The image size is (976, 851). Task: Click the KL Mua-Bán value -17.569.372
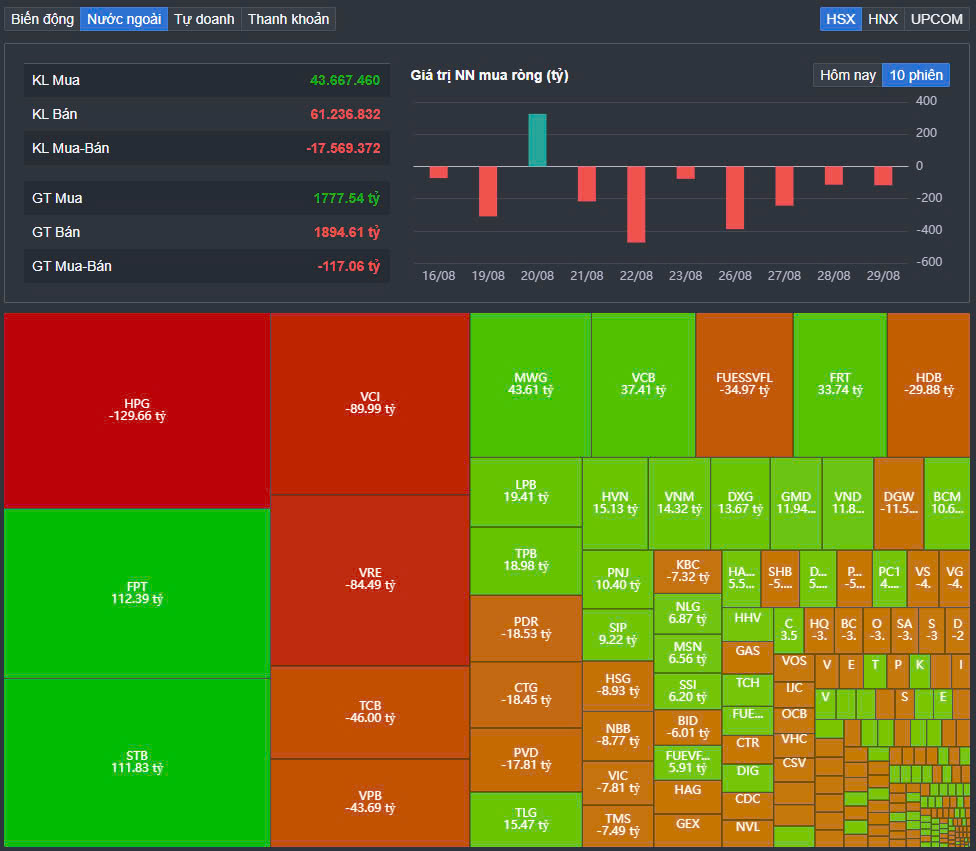[343, 148]
